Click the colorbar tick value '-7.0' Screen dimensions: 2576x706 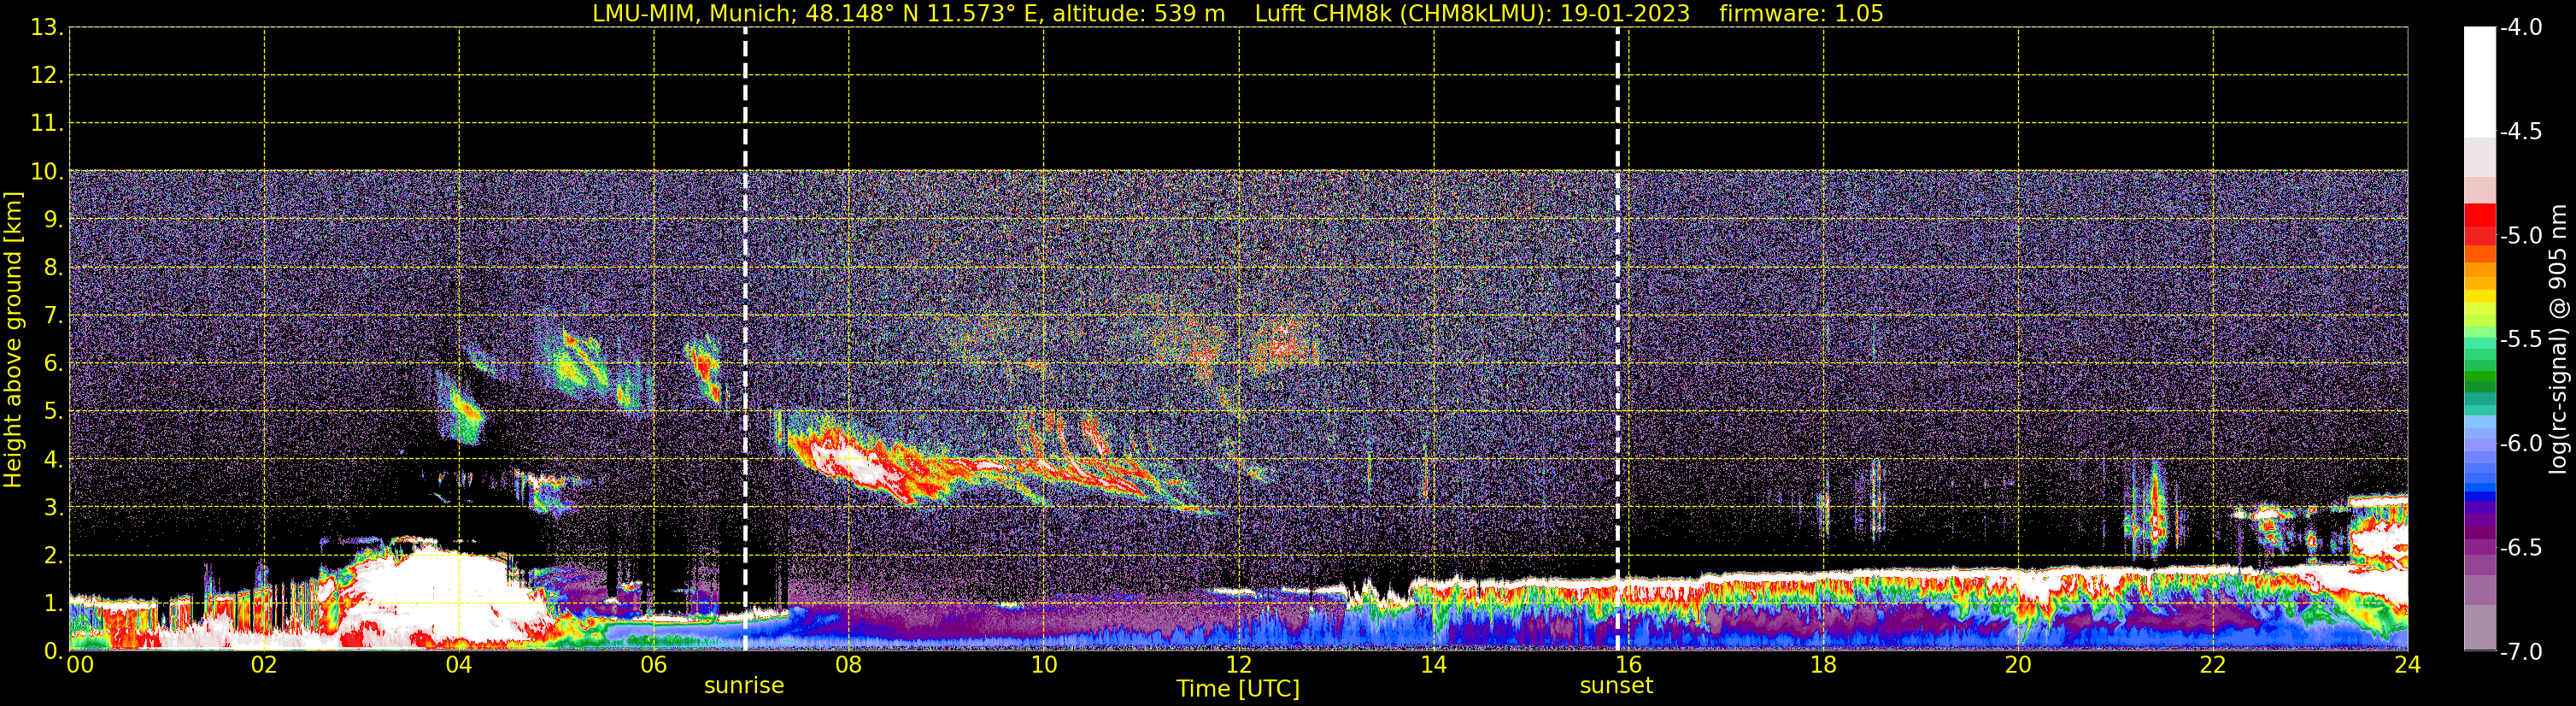2520,652
